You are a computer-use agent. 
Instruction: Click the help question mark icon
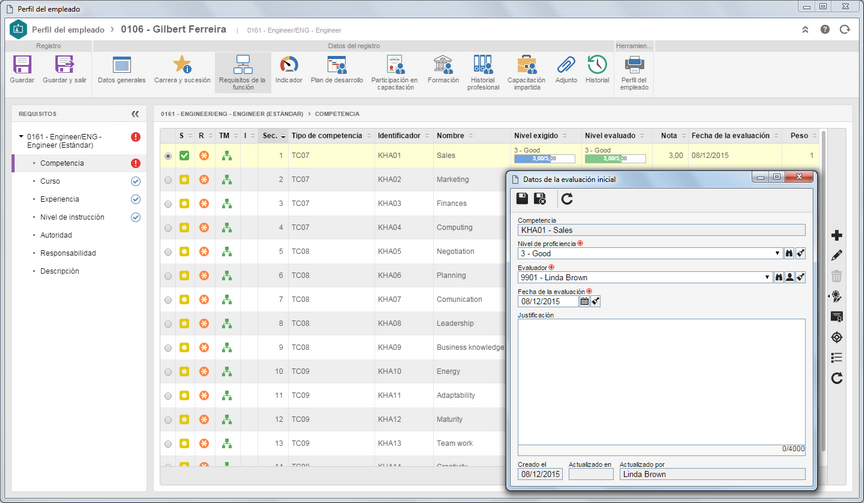[x=825, y=30]
